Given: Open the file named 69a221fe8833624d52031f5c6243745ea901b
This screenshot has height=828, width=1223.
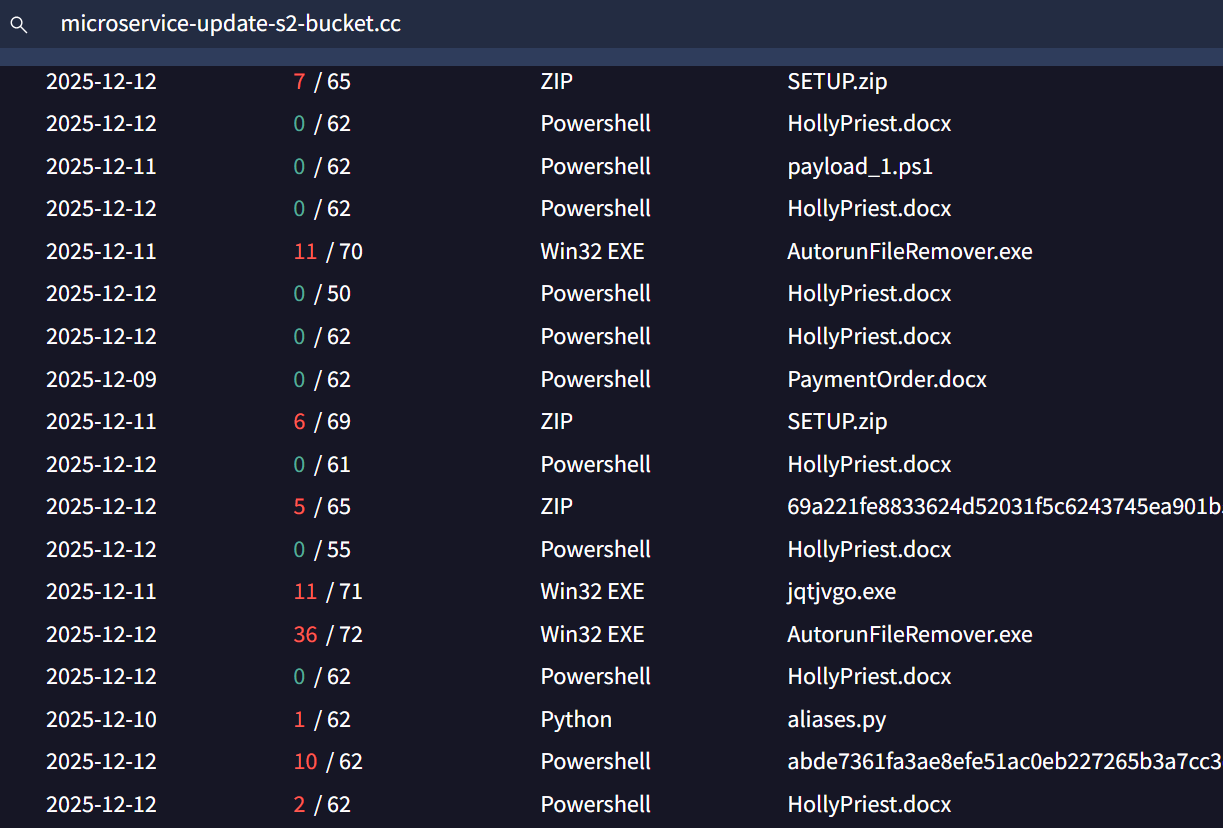Looking at the screenshot, I should pyautogui.click(x=1005, y=506).
